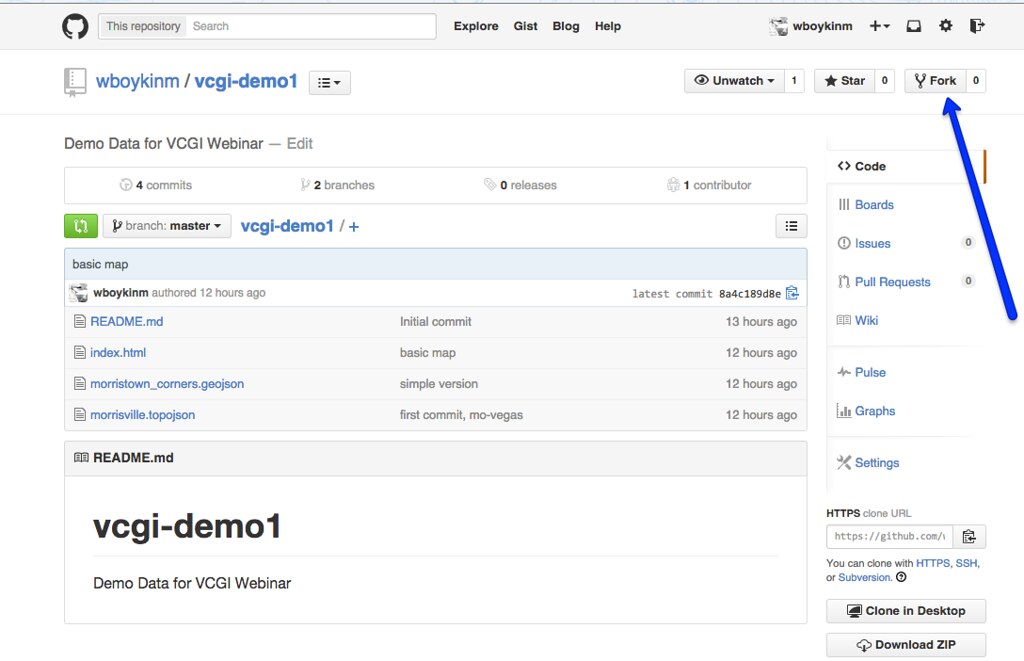Open Explore in the top navigation
Screen dimensions: 1024x661
476,26
